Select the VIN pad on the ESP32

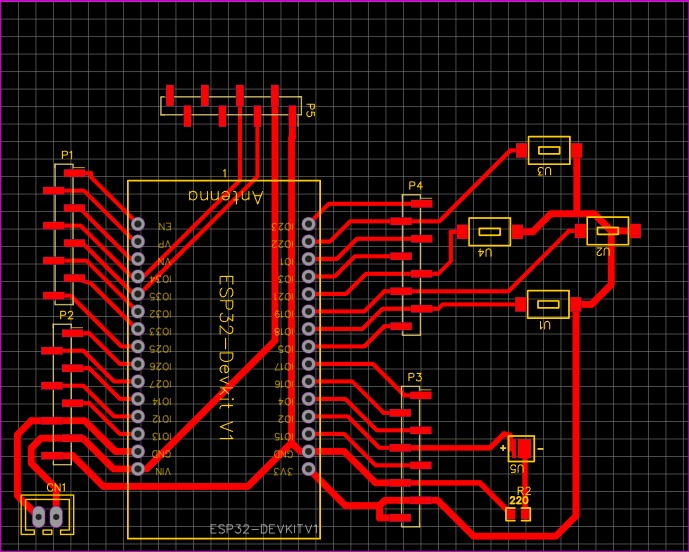138,469
